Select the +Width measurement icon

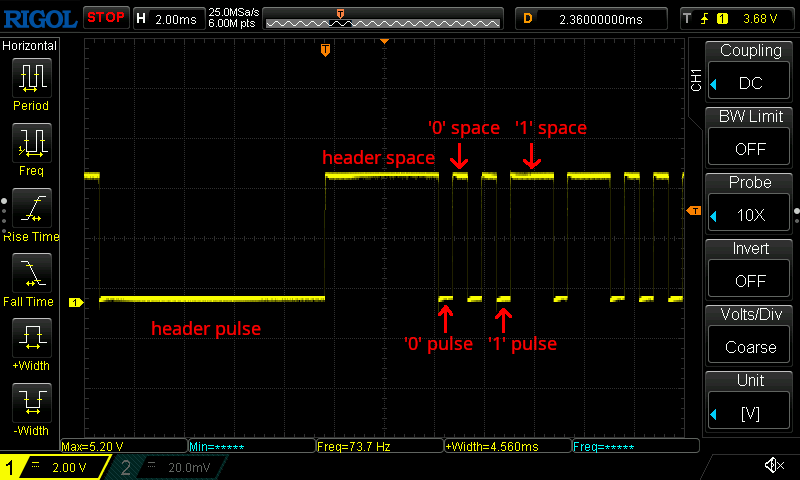[x=32, y=338]
